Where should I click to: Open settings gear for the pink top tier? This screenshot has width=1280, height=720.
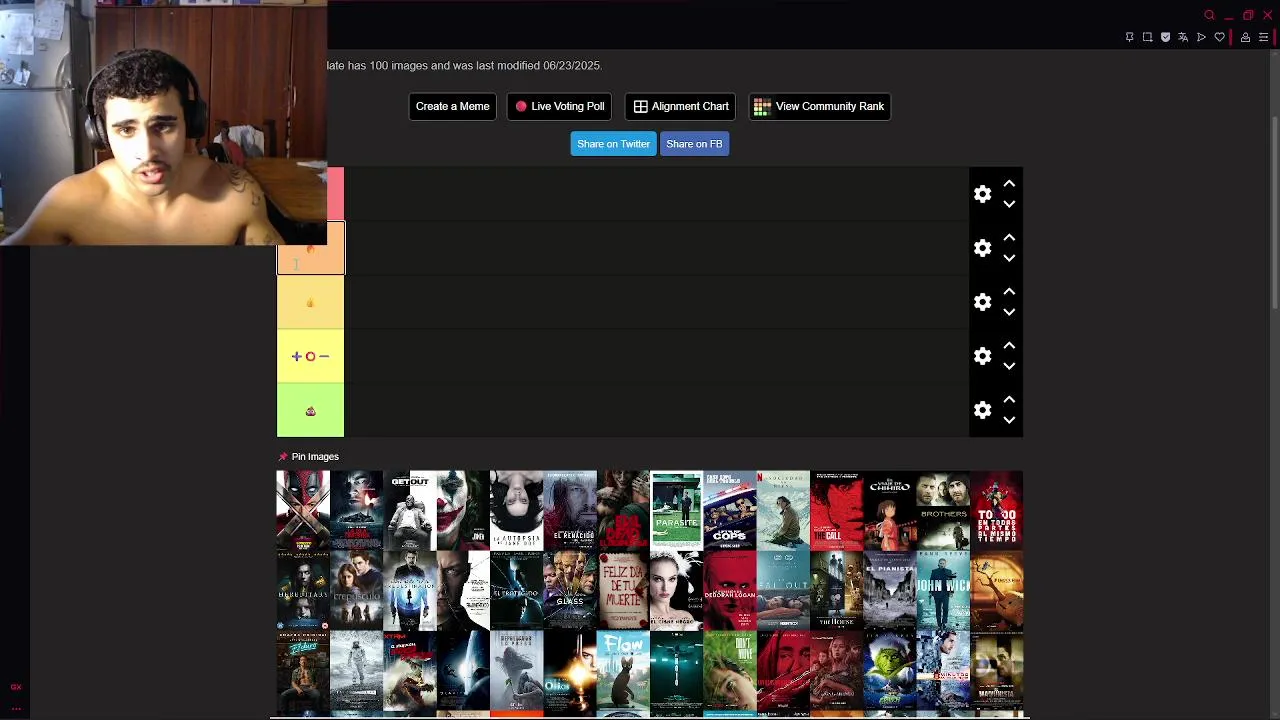pyautogui.click(x=982, y=194)
